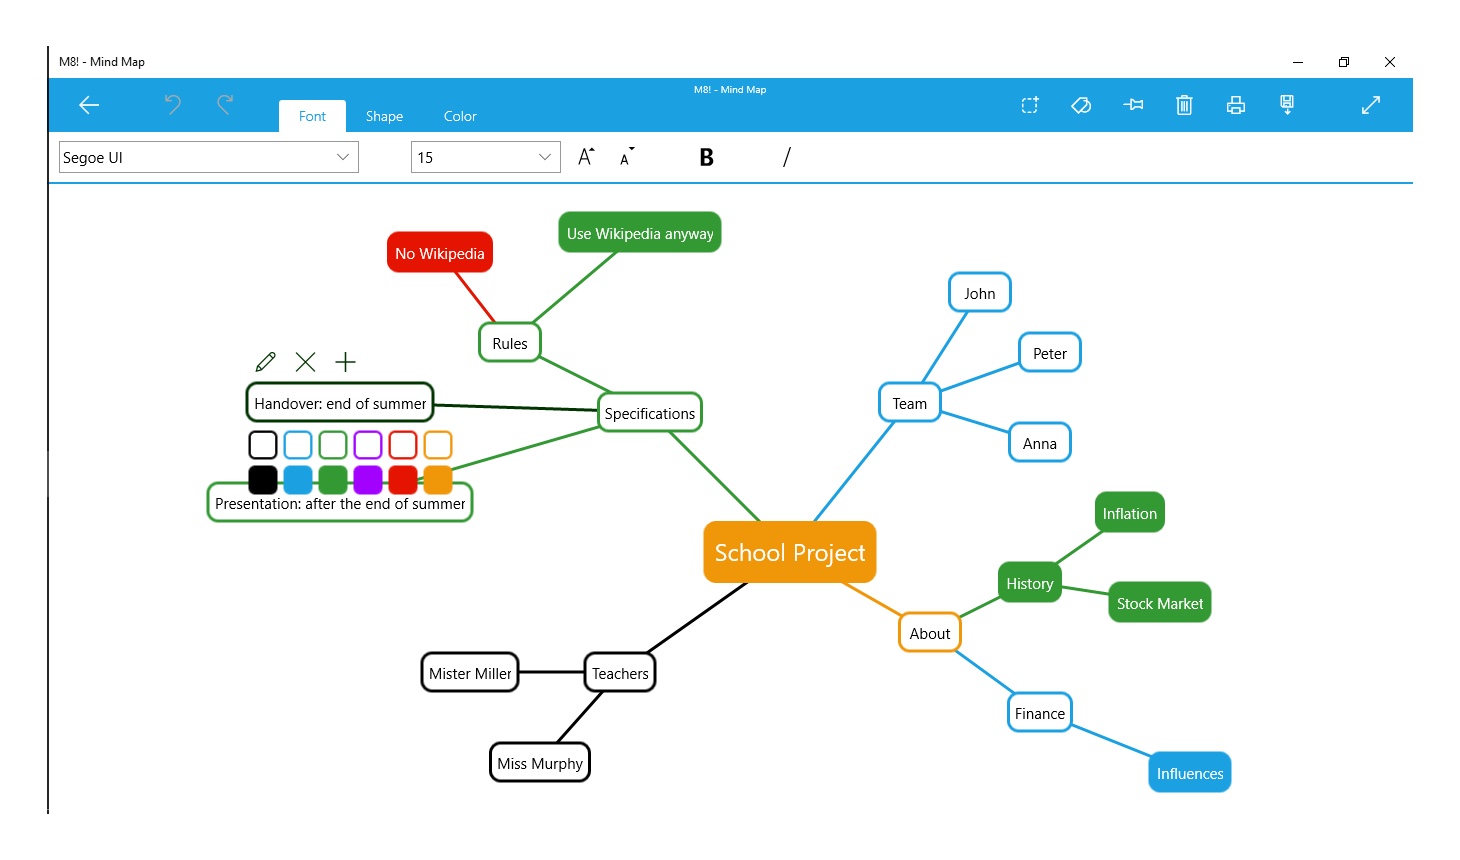Select the Mister Miller node

470,673
